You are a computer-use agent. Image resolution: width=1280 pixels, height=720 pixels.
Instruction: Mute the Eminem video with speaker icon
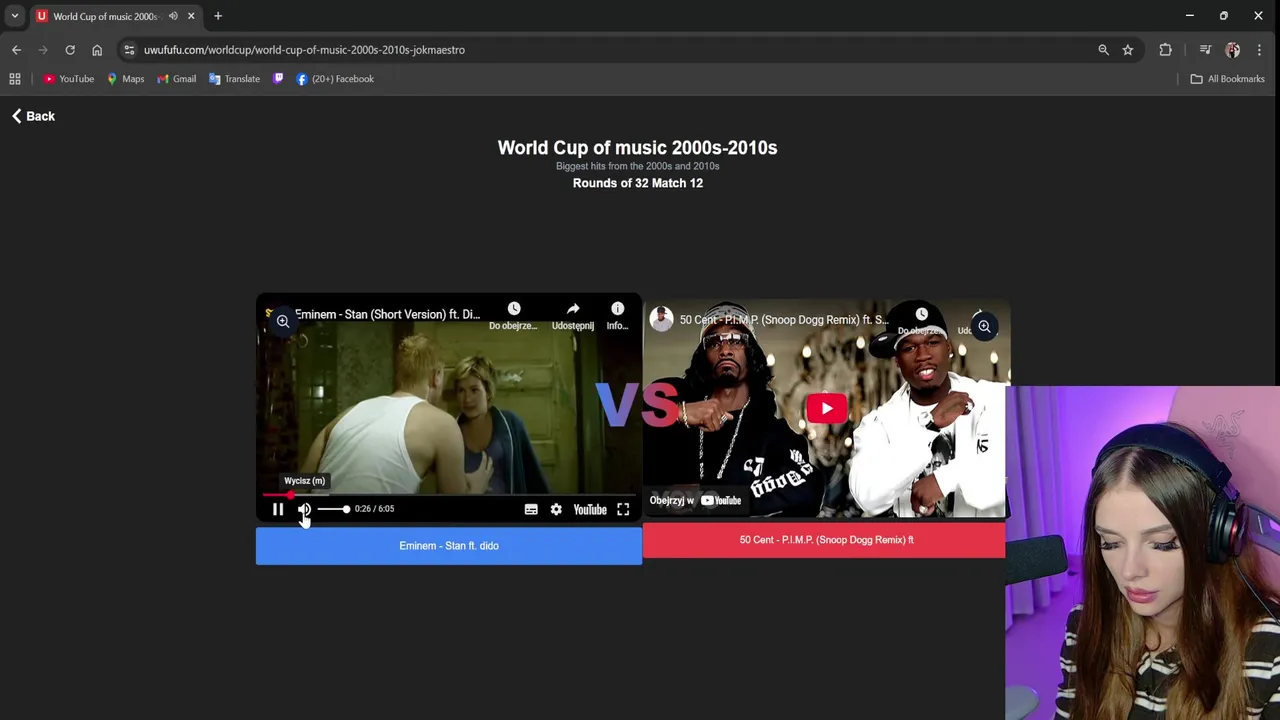304,509
